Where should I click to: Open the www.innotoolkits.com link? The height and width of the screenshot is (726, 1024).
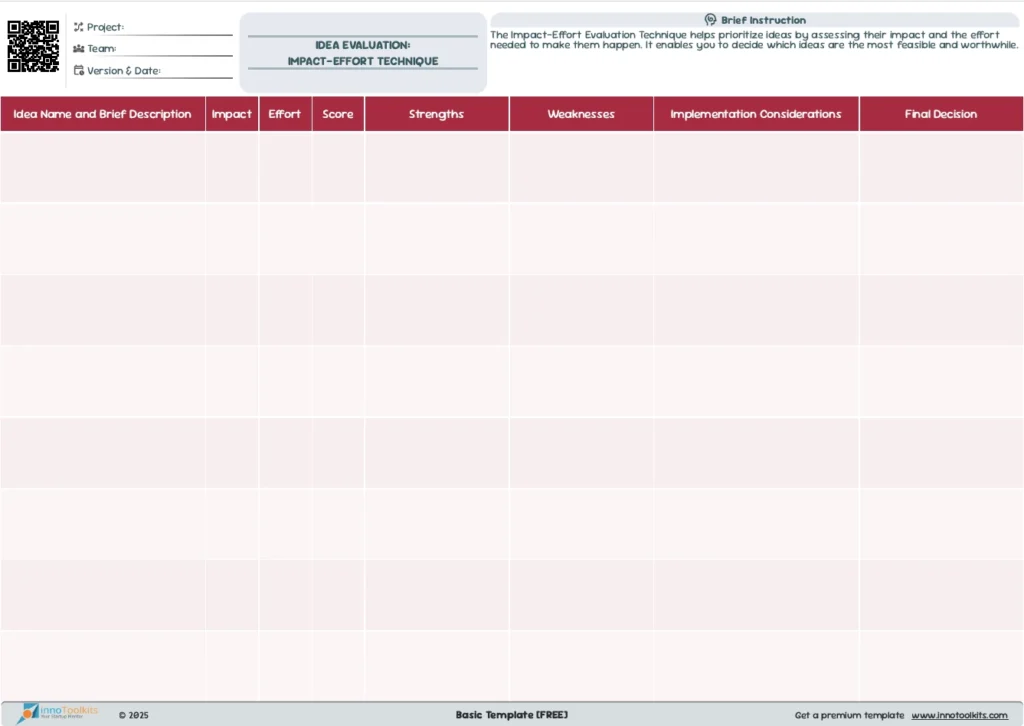click(x=959, y=715)
